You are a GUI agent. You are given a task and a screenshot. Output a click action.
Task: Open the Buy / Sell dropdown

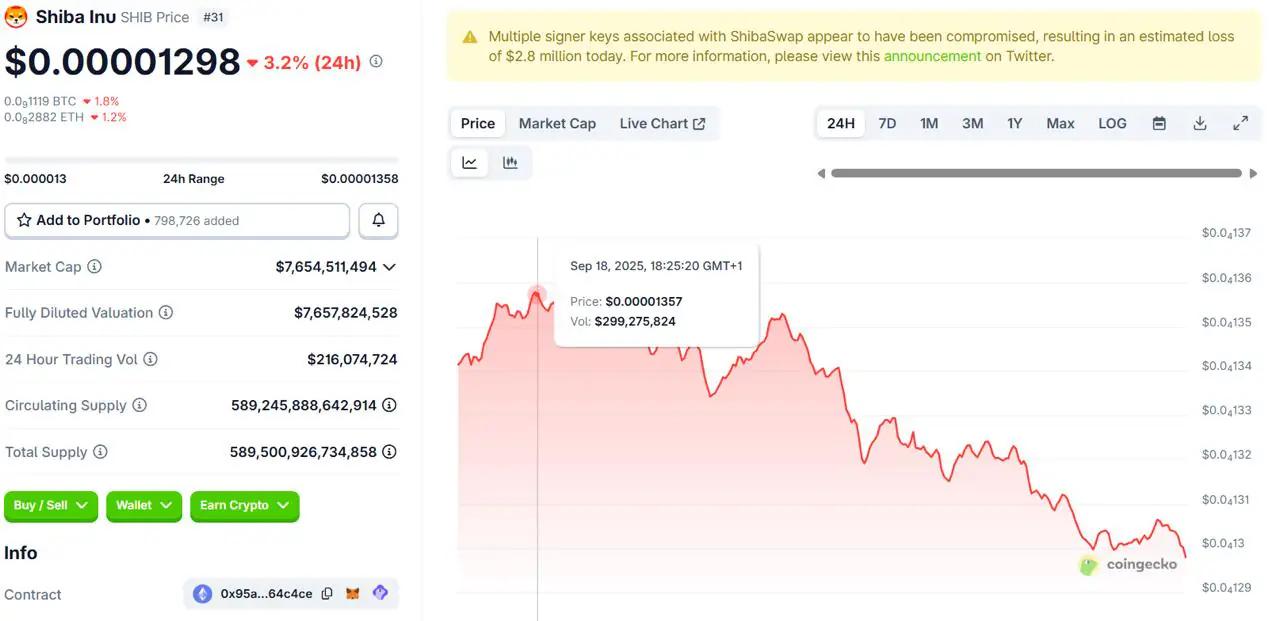click(51, 506)
